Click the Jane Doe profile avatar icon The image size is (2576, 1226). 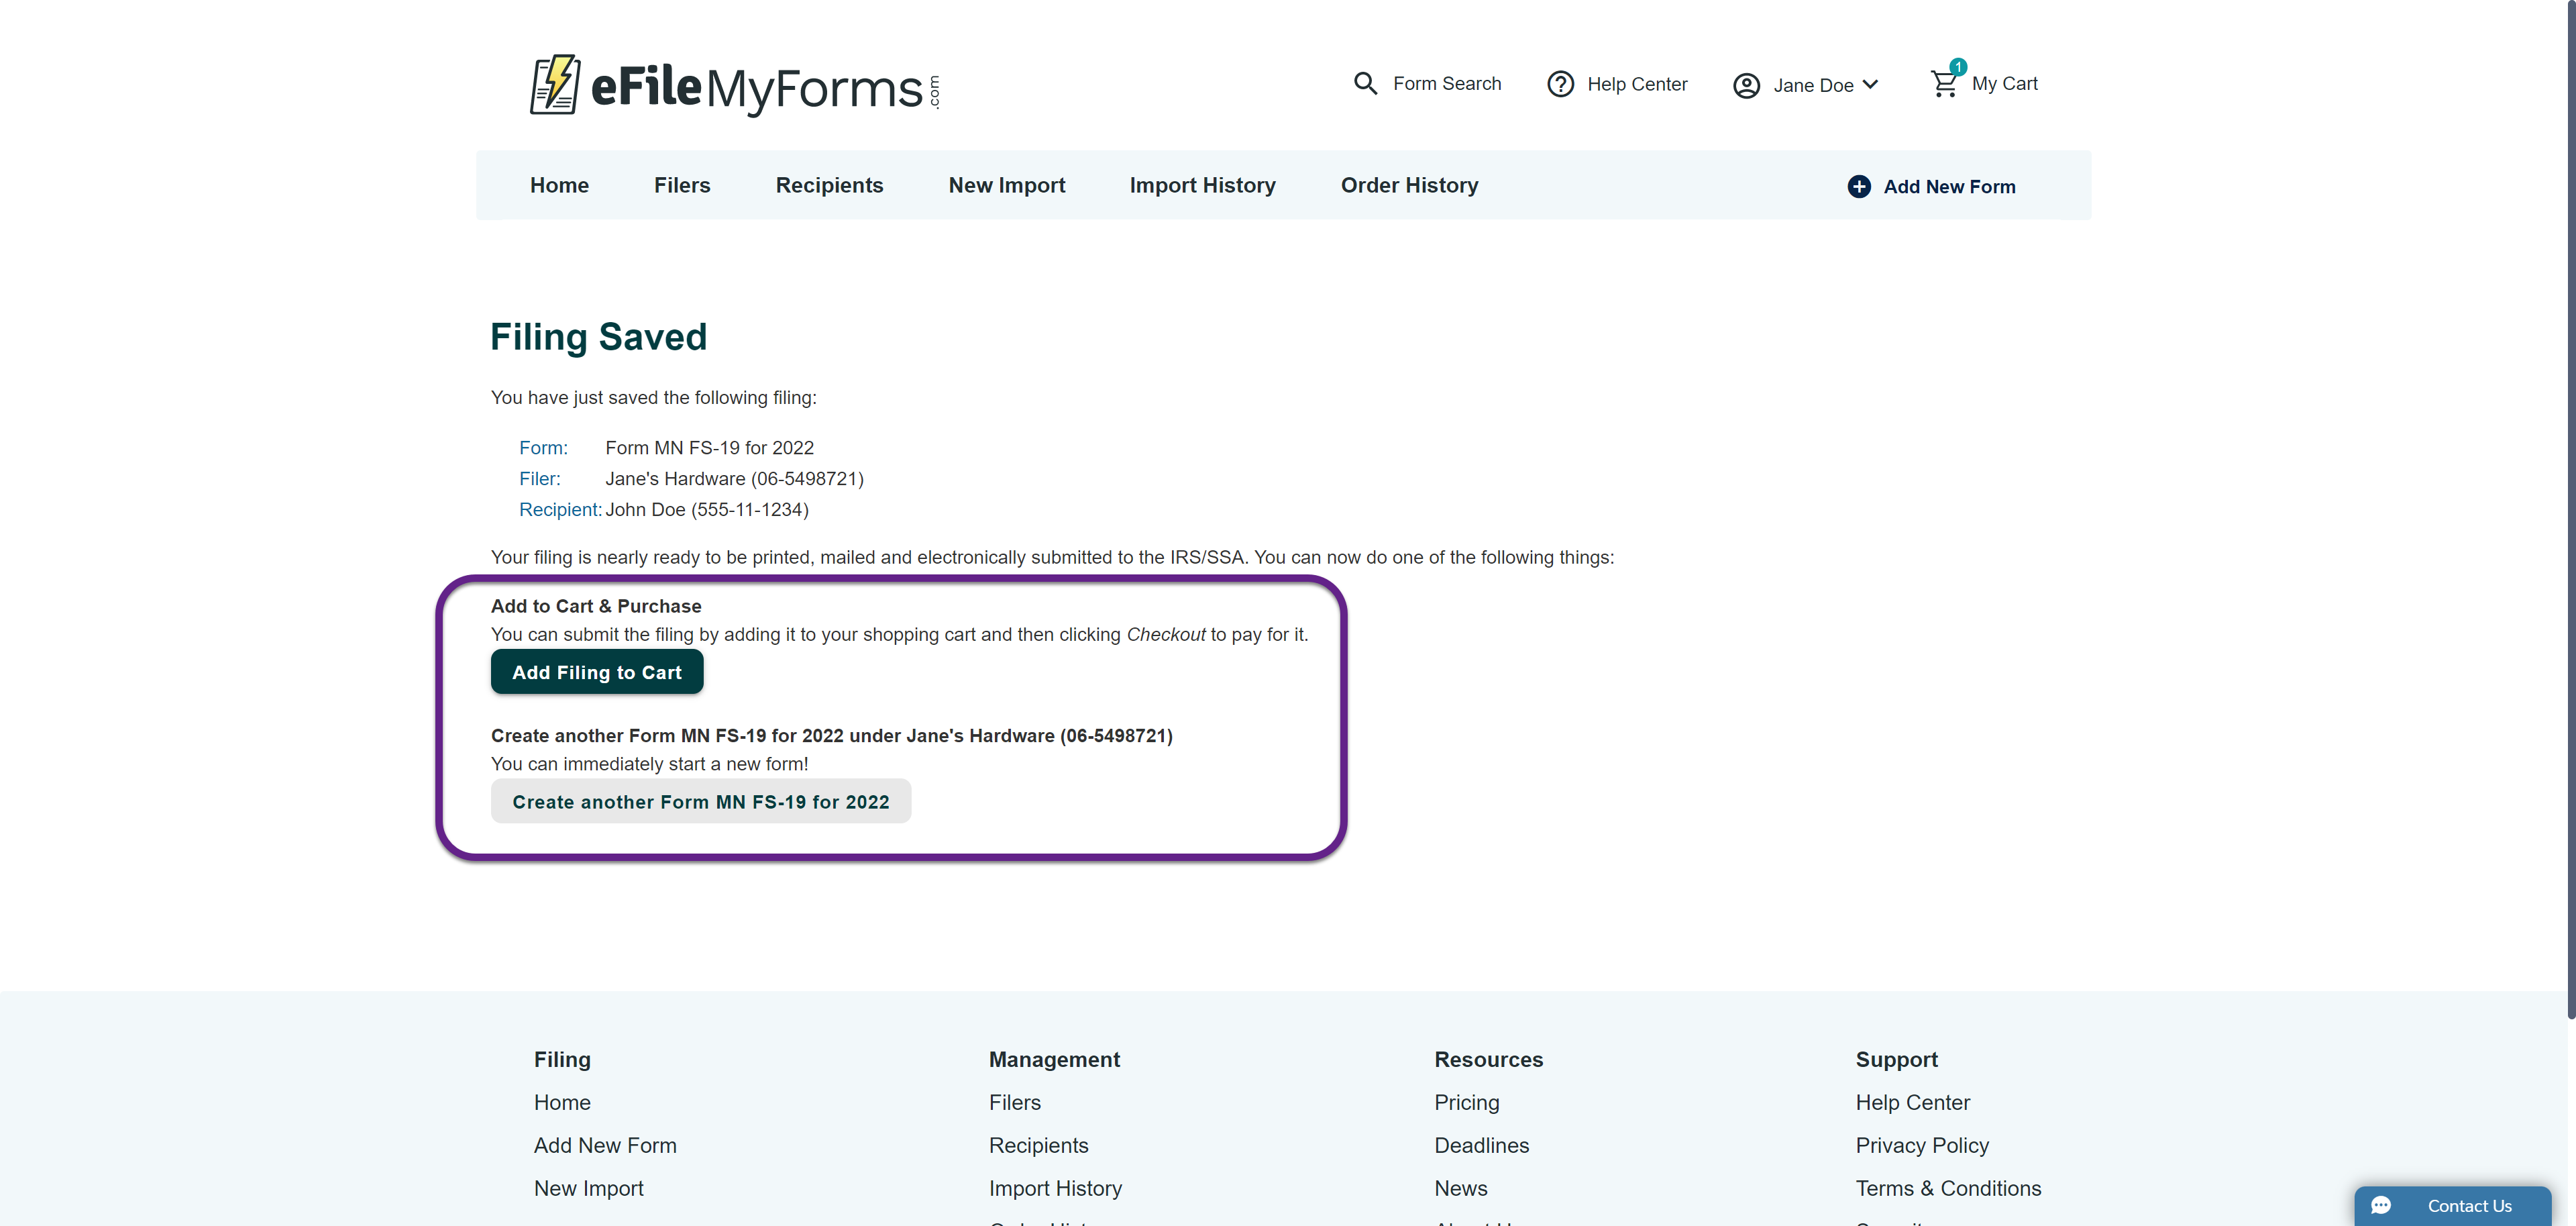click(x=1746, y=85)
